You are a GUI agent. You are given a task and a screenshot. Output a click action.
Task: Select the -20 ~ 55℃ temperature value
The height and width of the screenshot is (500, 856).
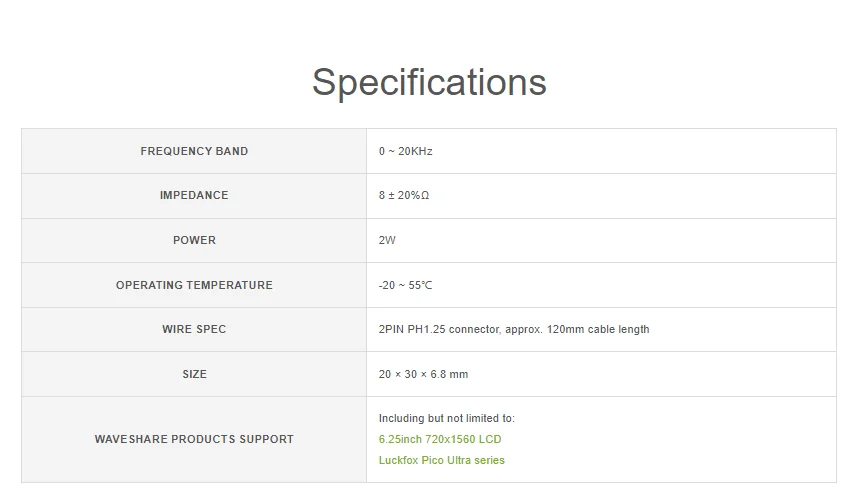point(405,285)
